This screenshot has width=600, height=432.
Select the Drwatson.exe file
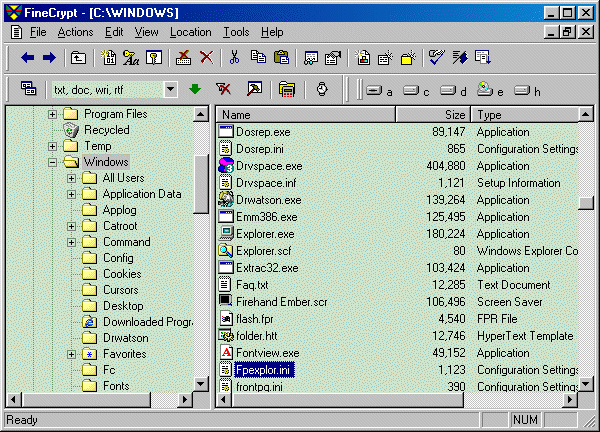click(x=269, y=200)
